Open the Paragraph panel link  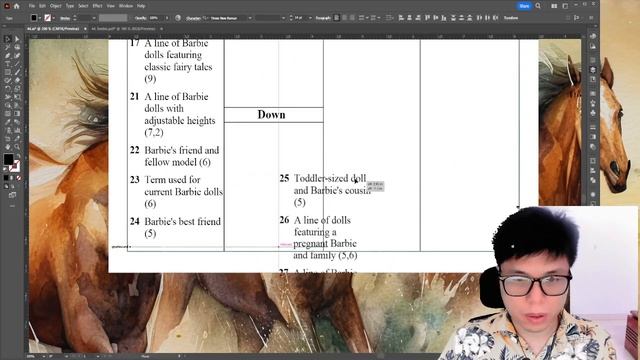coord(322,18)
